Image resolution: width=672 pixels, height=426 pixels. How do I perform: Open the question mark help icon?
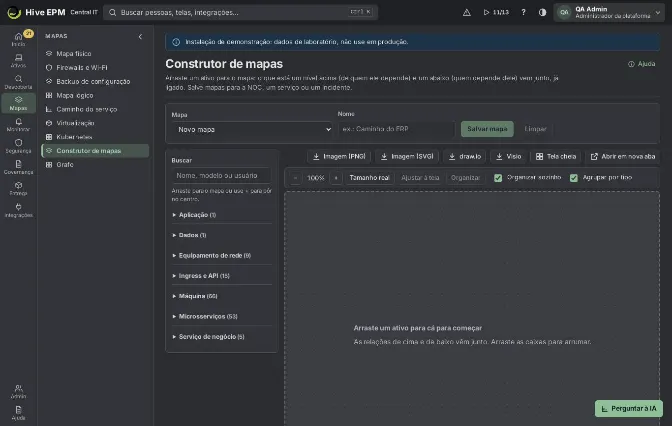coord(523,12)
